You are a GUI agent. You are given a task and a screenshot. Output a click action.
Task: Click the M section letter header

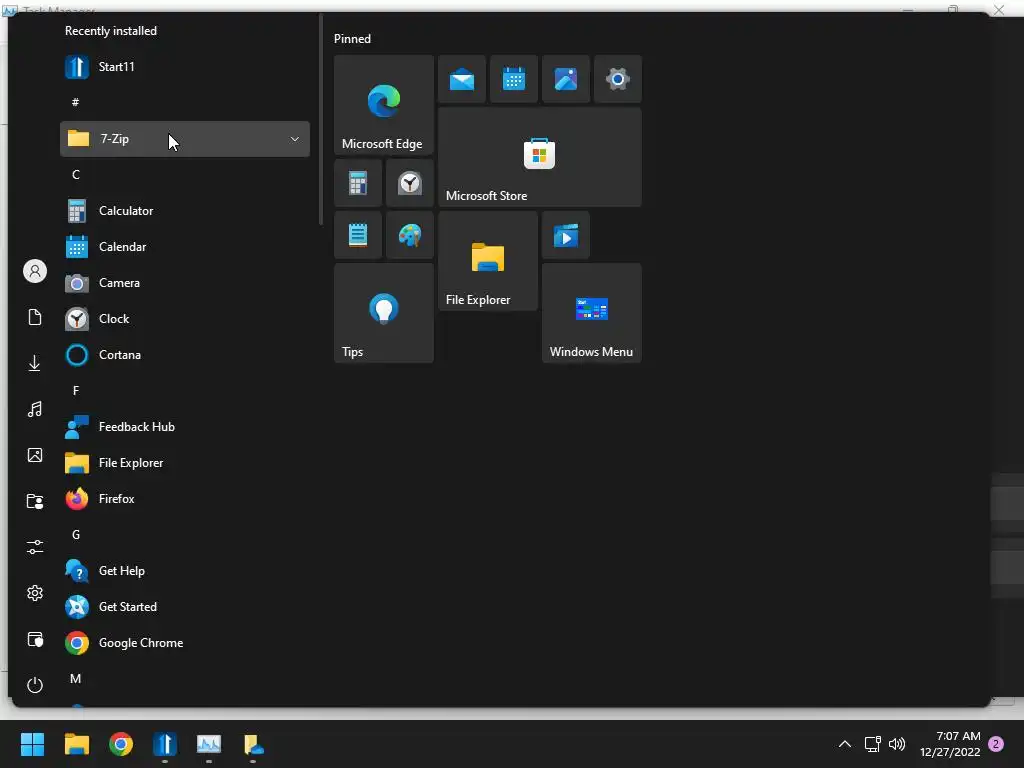point(76,679)
